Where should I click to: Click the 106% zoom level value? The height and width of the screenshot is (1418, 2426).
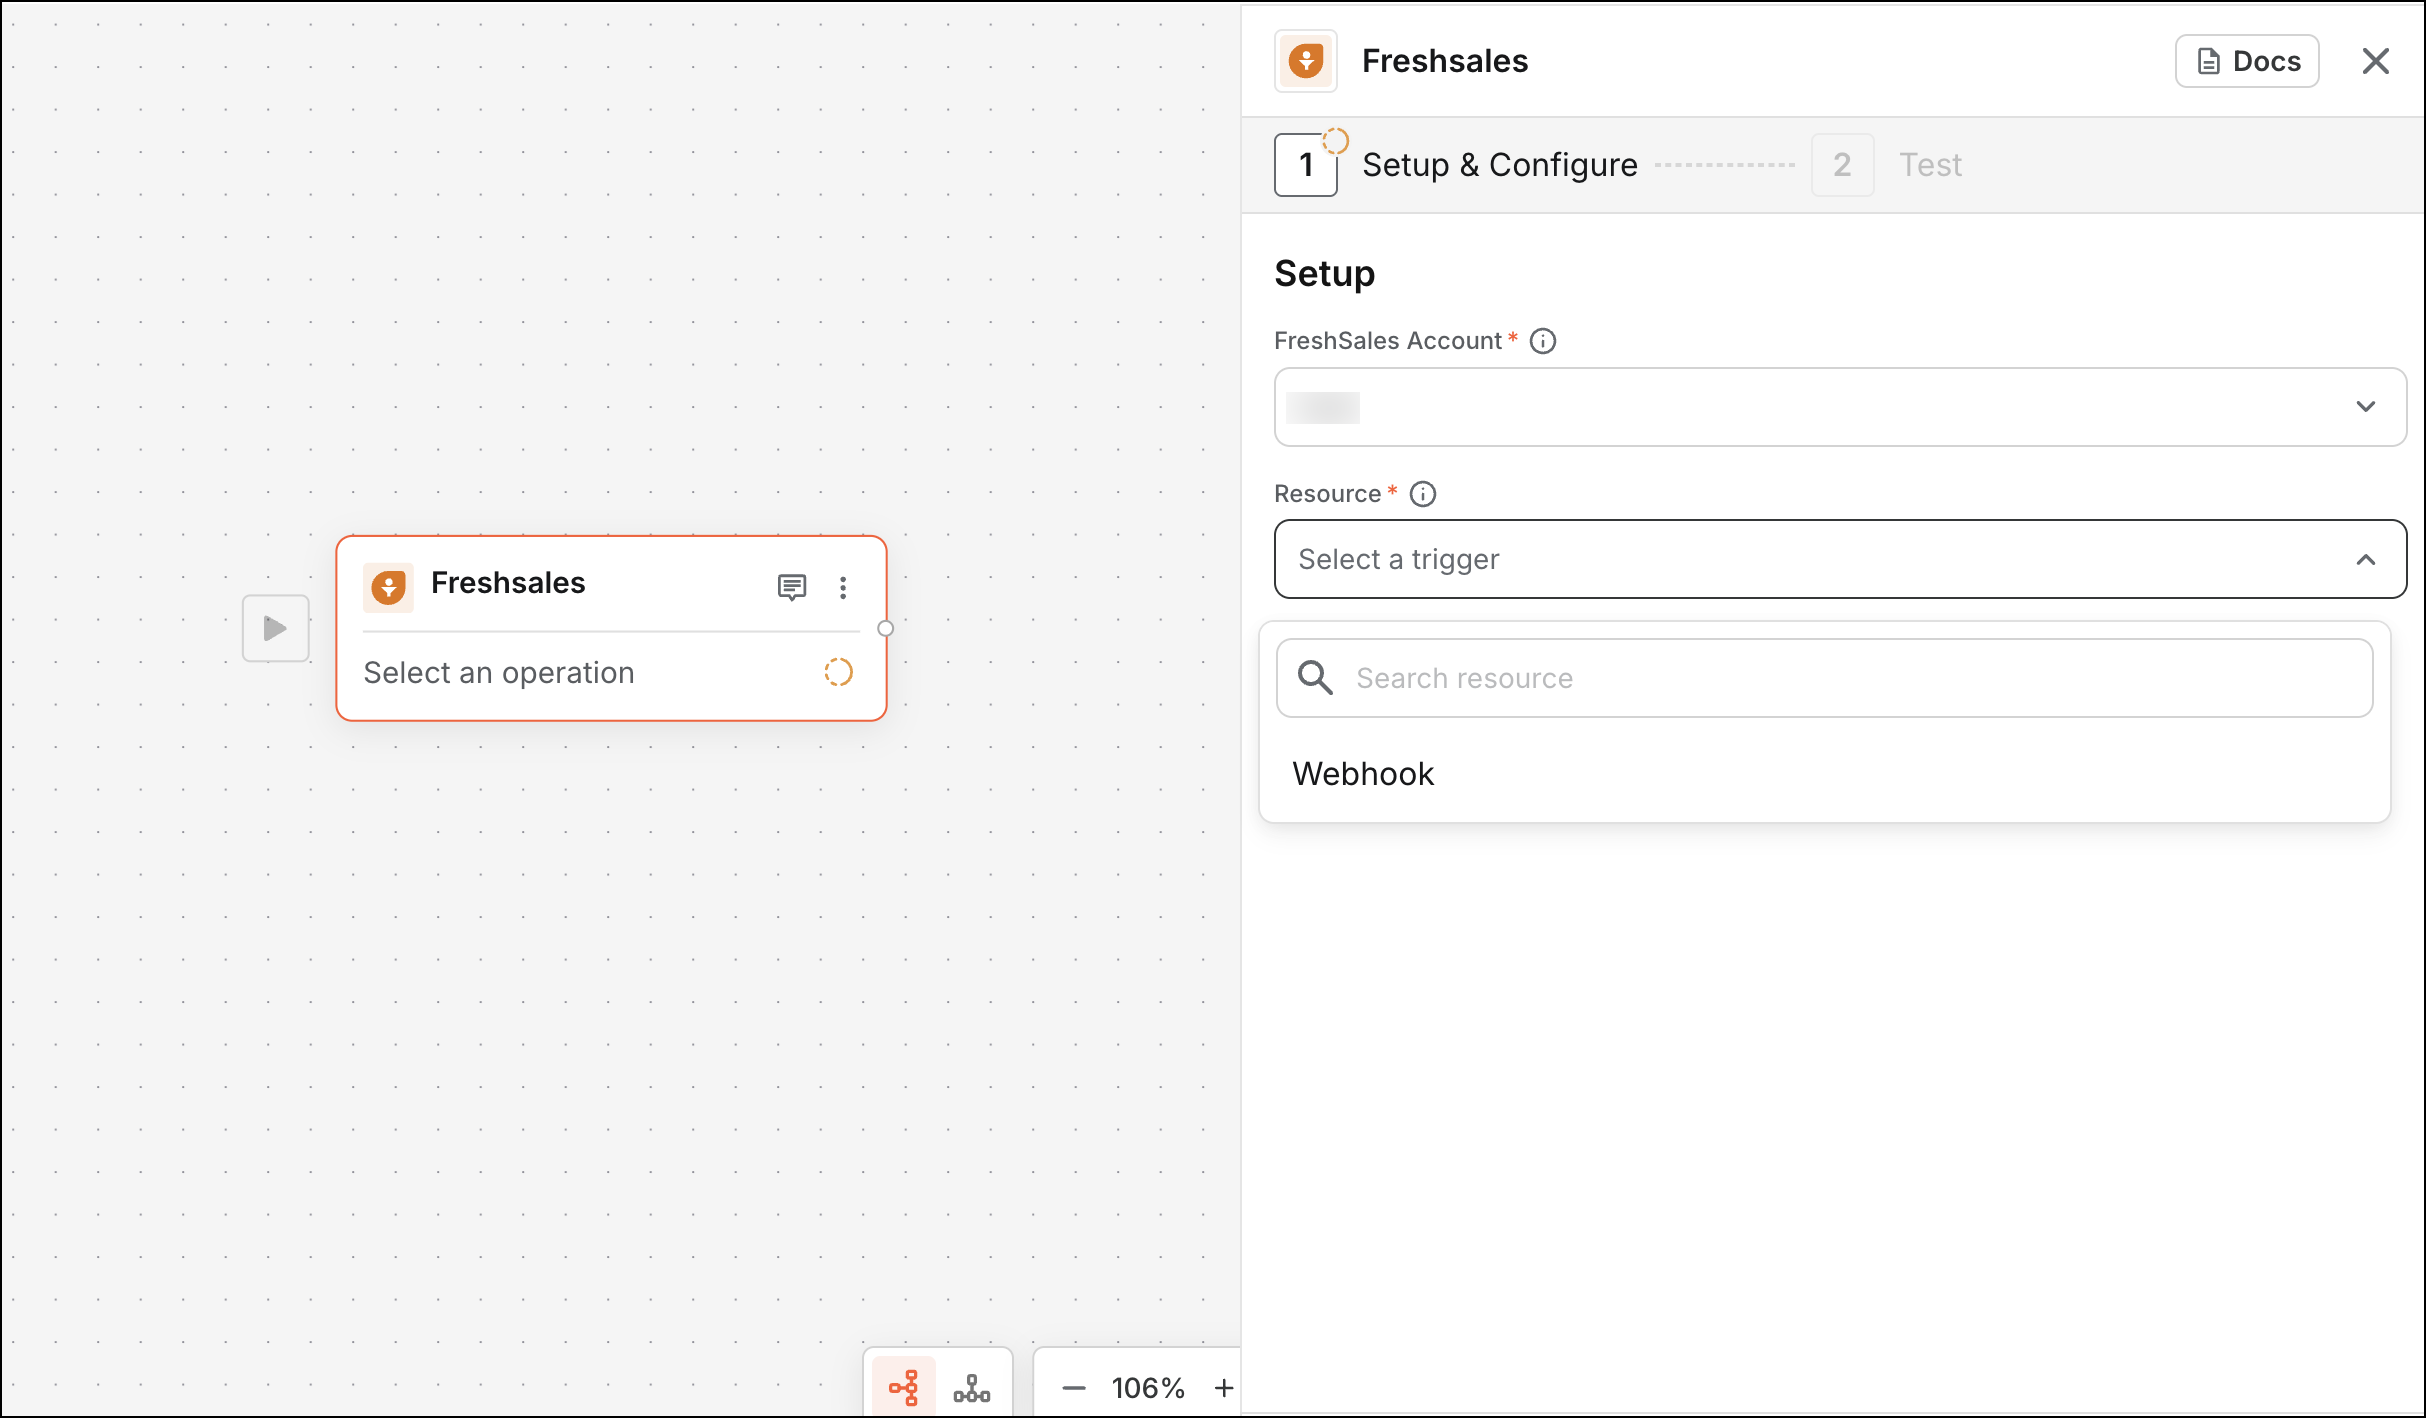pos(1148,1388)
